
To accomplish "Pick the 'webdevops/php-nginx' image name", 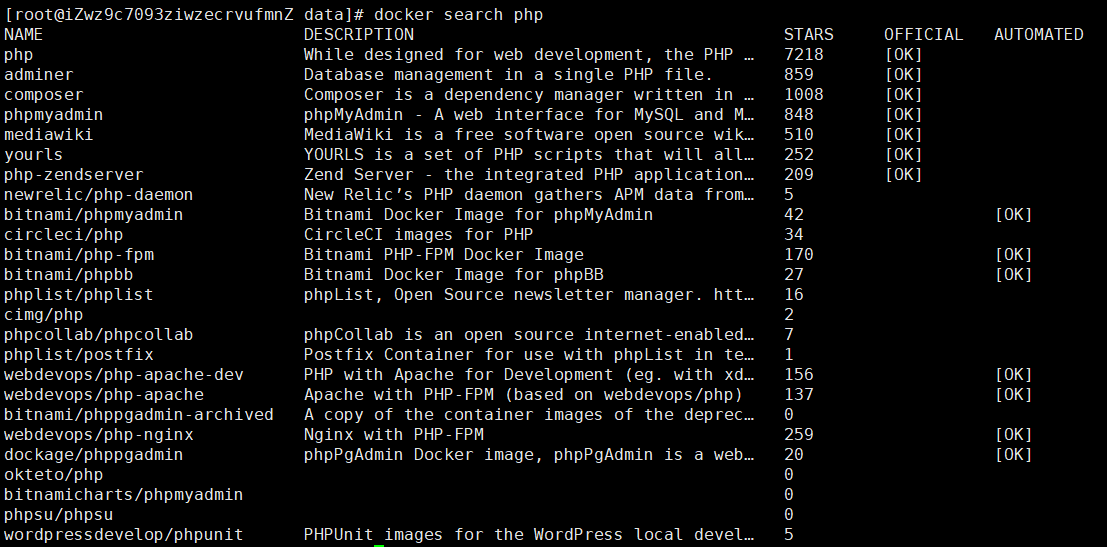I will (98, 434).
